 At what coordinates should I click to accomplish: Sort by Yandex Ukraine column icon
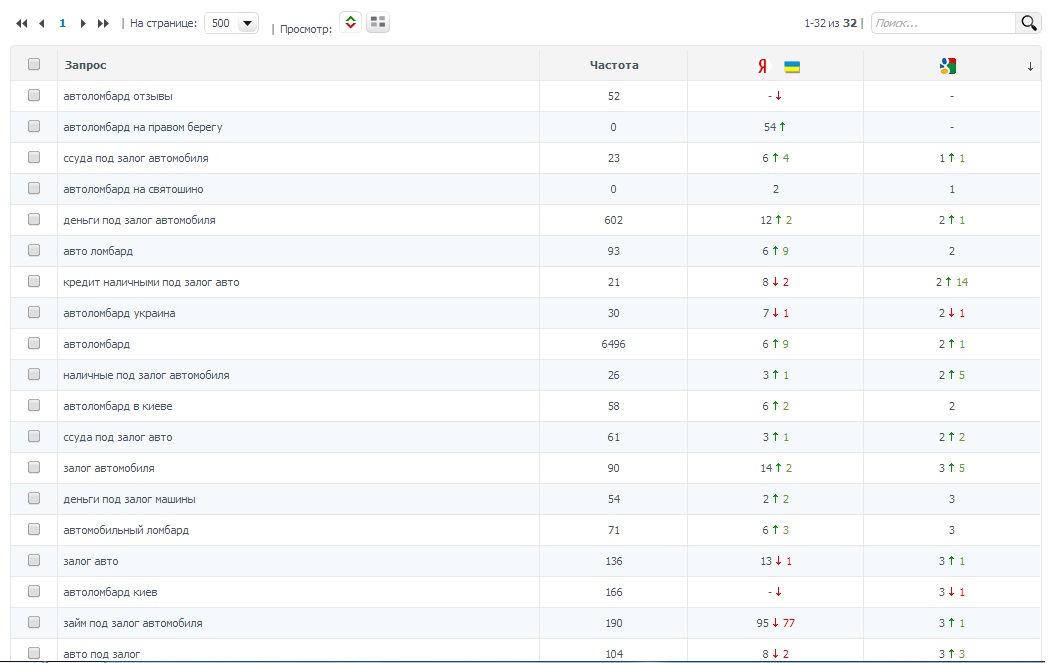776,66
